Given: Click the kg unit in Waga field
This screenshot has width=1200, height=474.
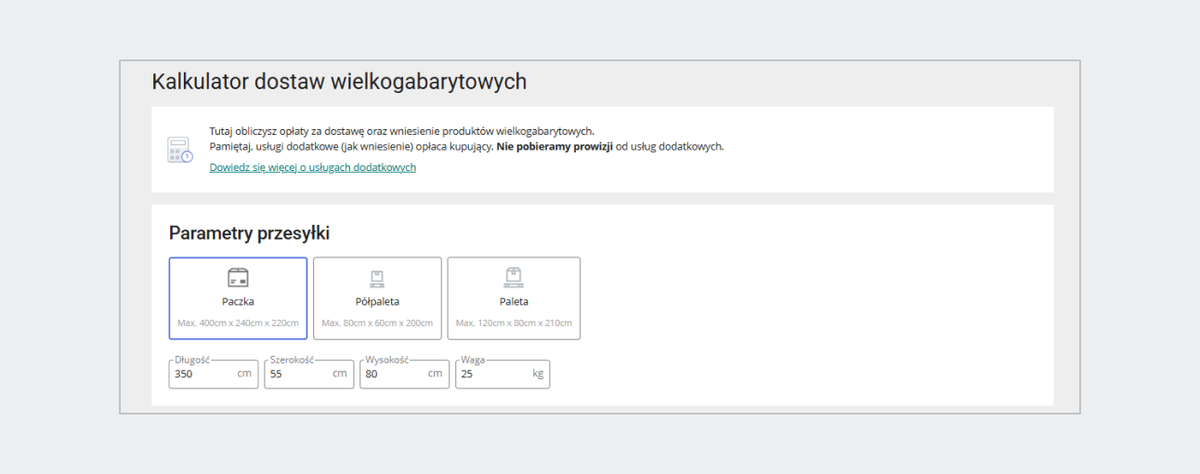Looking at the screenshot, I should coord(538,374).
